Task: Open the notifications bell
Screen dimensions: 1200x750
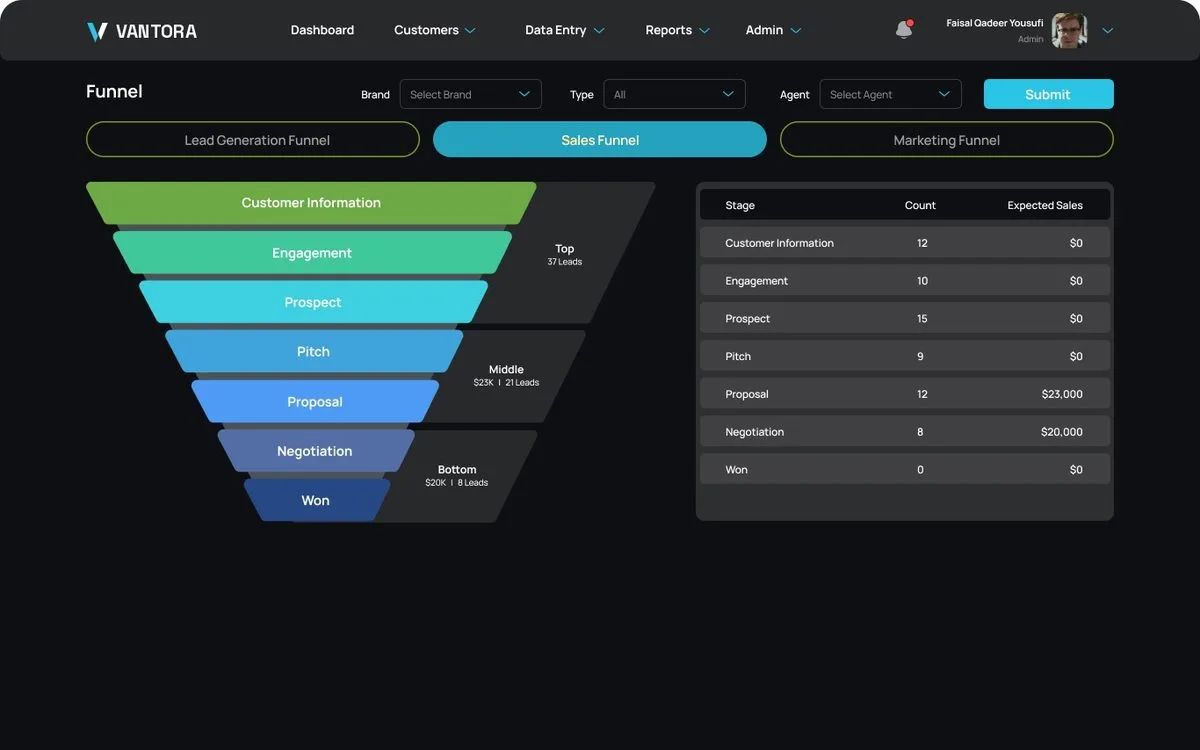Action: [x=904, y=29]
